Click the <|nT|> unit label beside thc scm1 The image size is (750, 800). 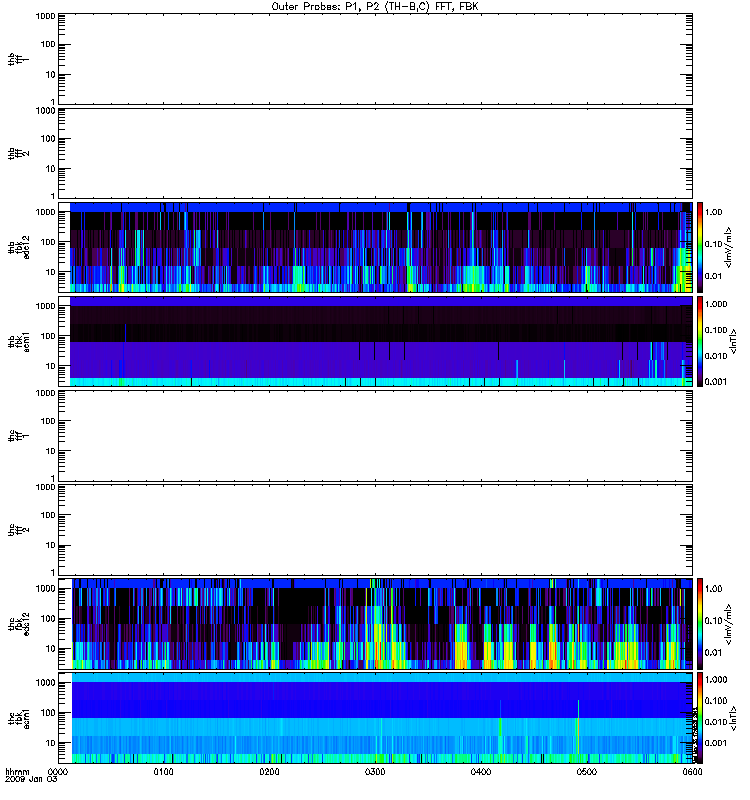pyautogui.click(x=734, y=718)
